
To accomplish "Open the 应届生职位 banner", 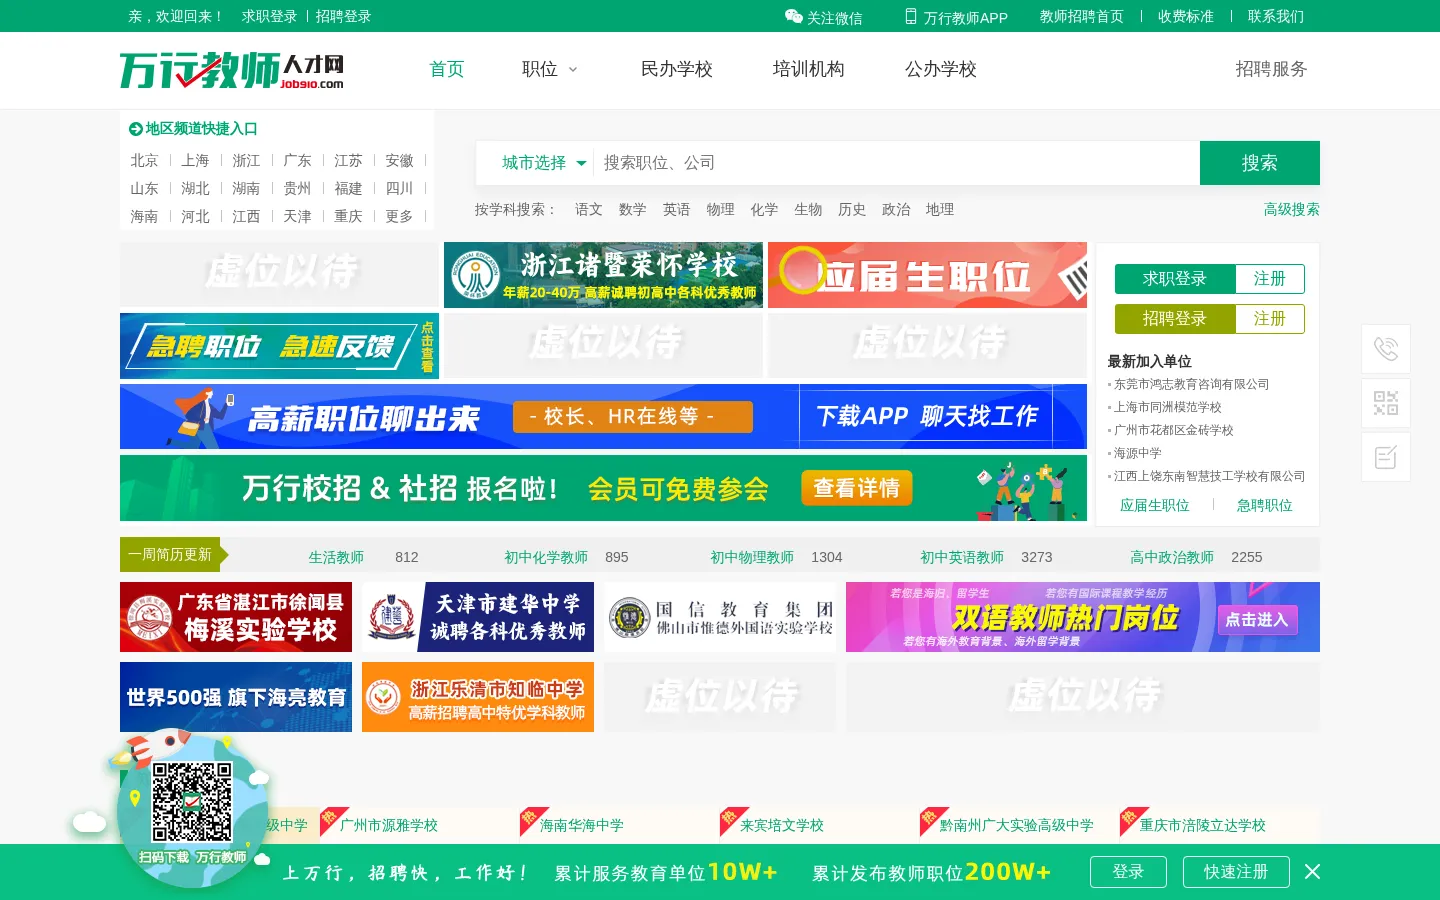I will tap(927, 275).
